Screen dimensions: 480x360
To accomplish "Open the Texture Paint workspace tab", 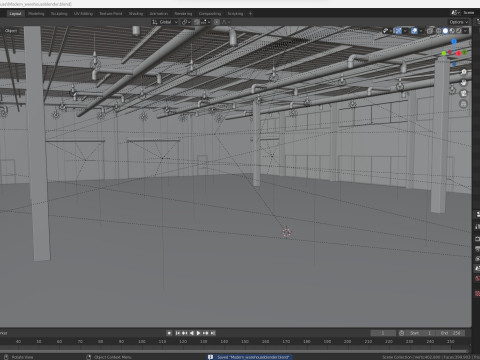I will click(x=111, y=14).
